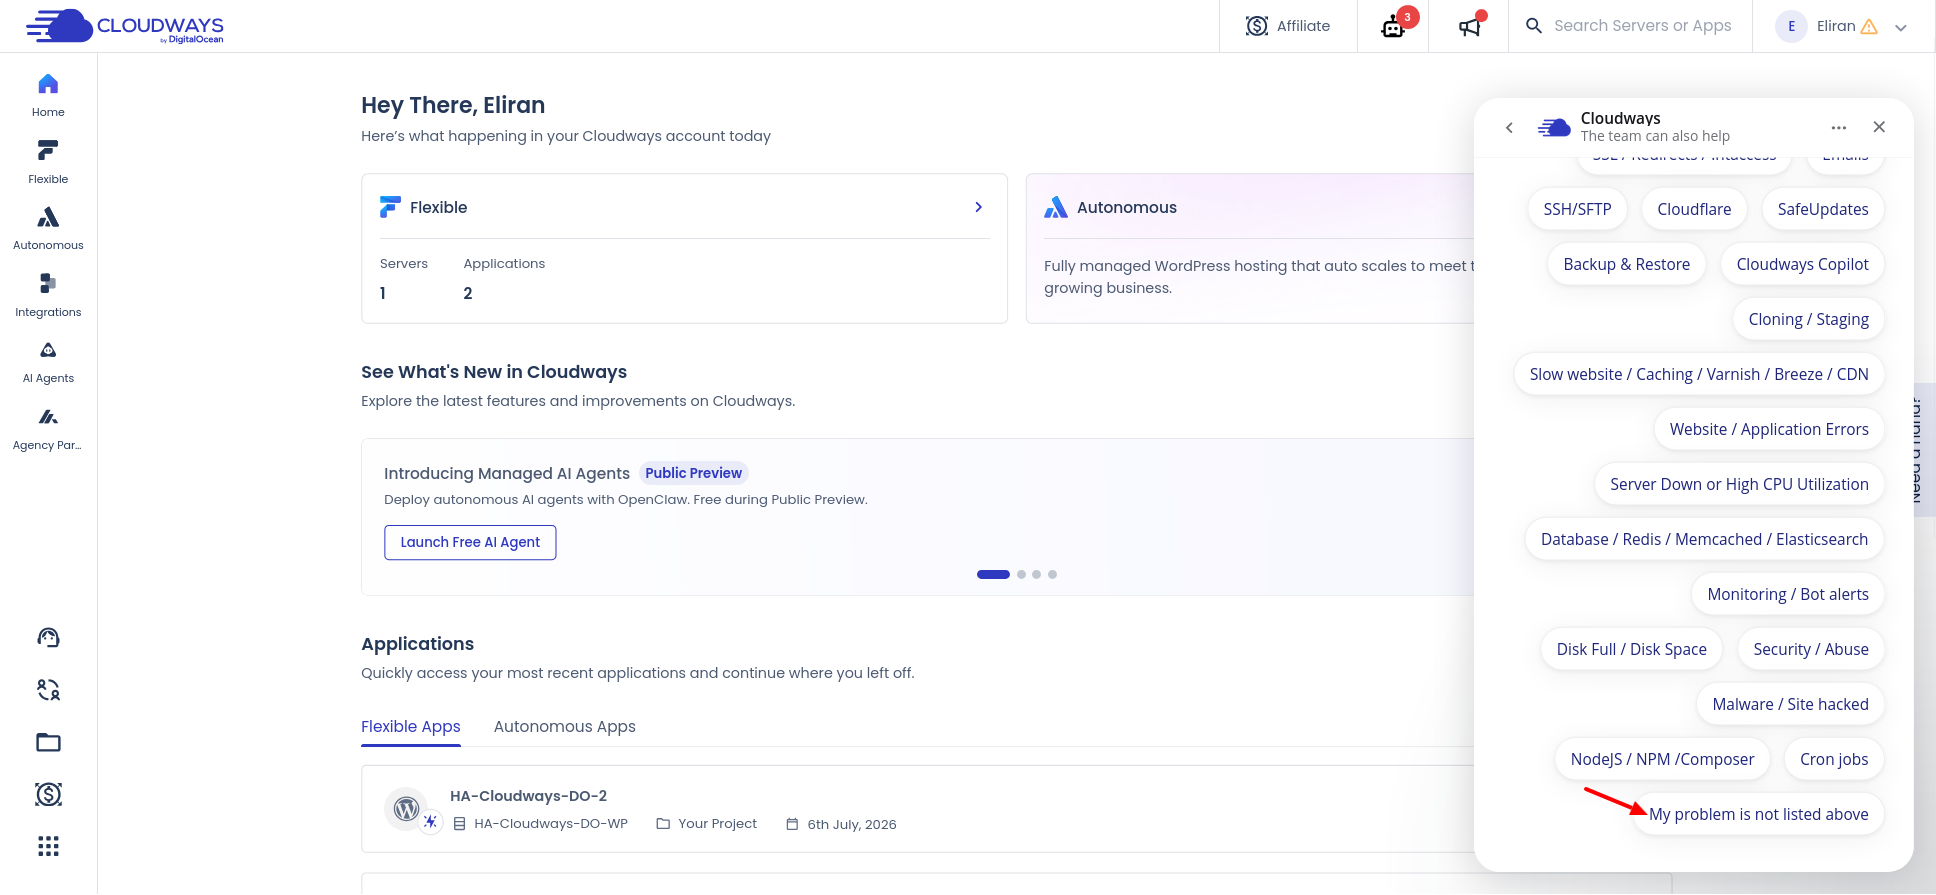
Task: Select the fourth carousel dot
Action: tap(1052, 574)
